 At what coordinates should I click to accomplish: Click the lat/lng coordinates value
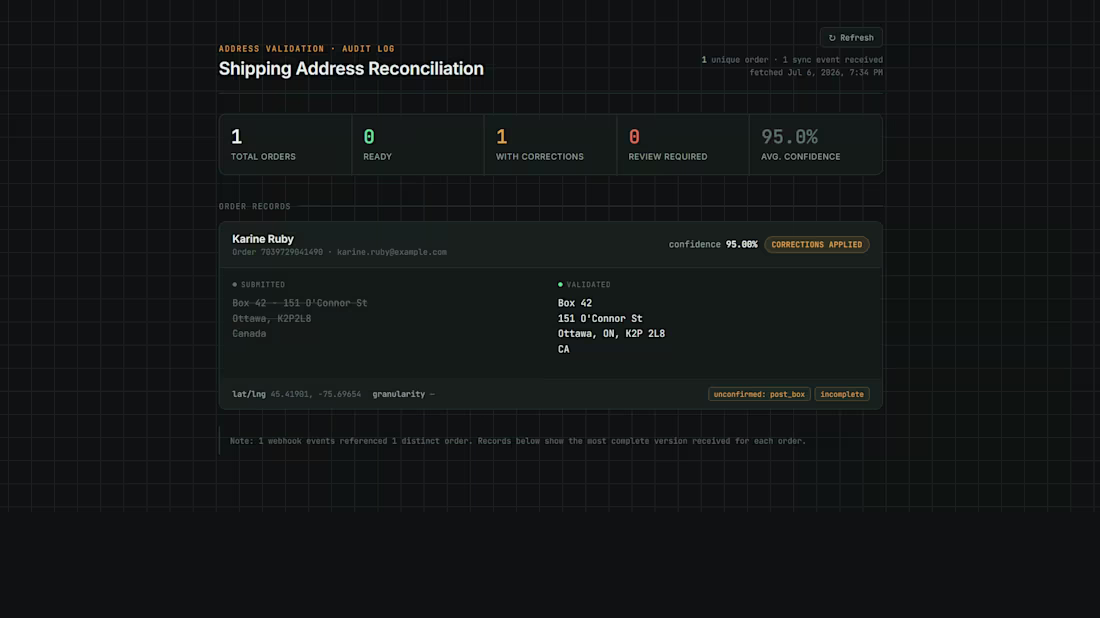point(316,394)
